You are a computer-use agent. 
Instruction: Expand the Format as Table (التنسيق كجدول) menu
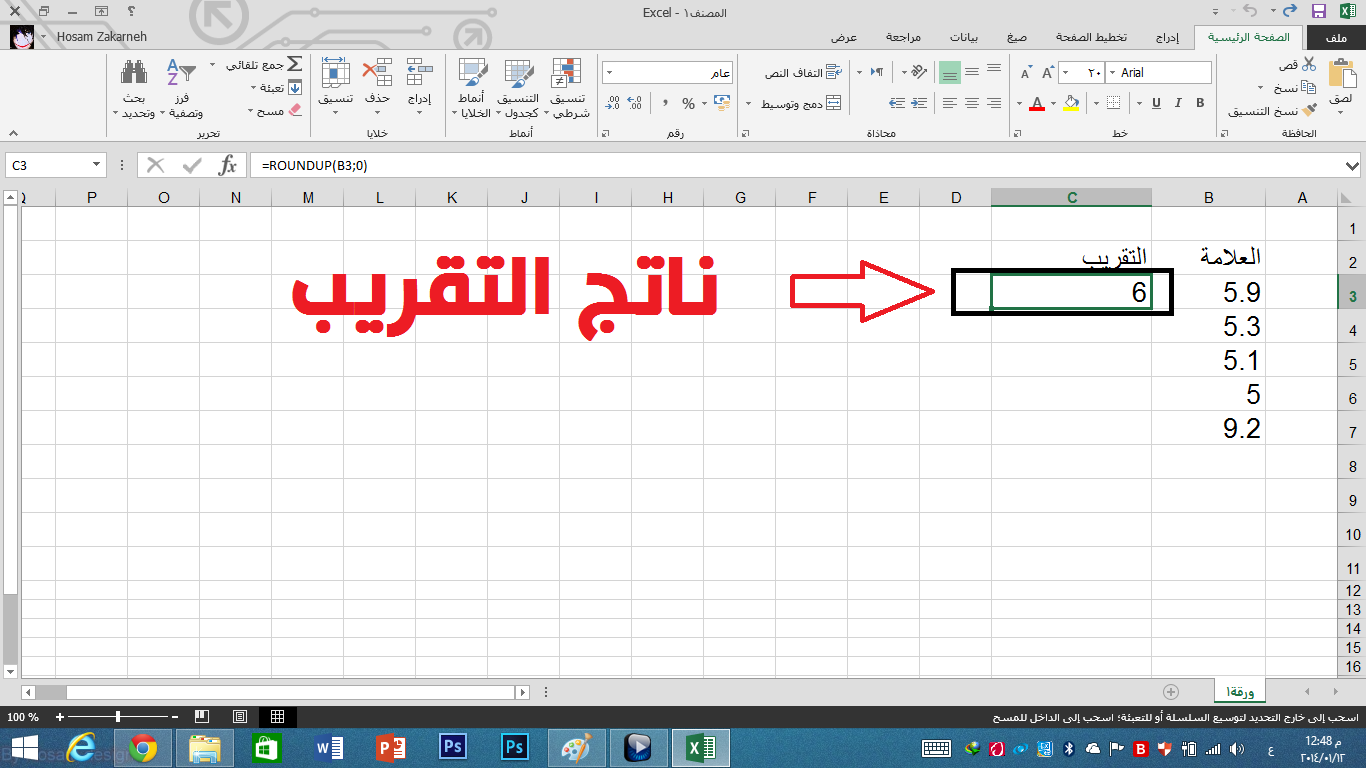pos(518,88)
